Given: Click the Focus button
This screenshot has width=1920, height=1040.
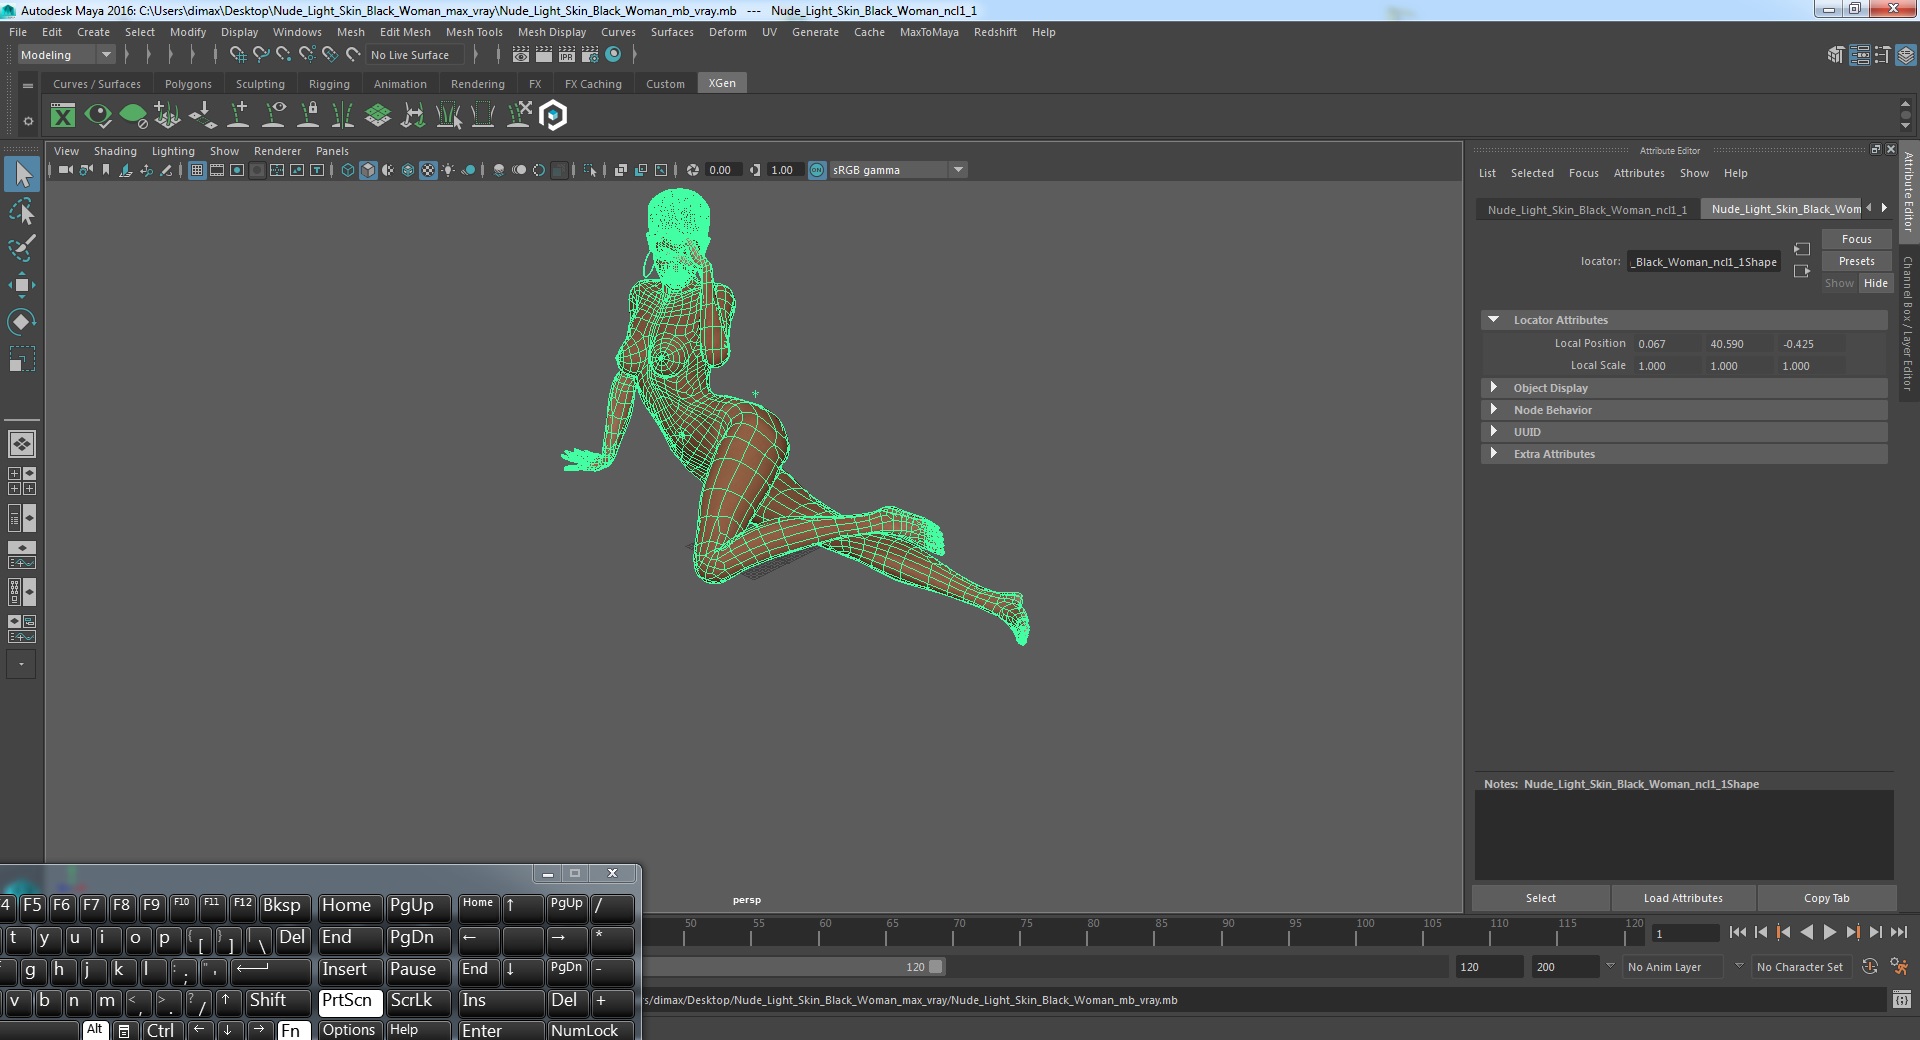Looking at the screenshot, I should click(x=1856, y=239).
